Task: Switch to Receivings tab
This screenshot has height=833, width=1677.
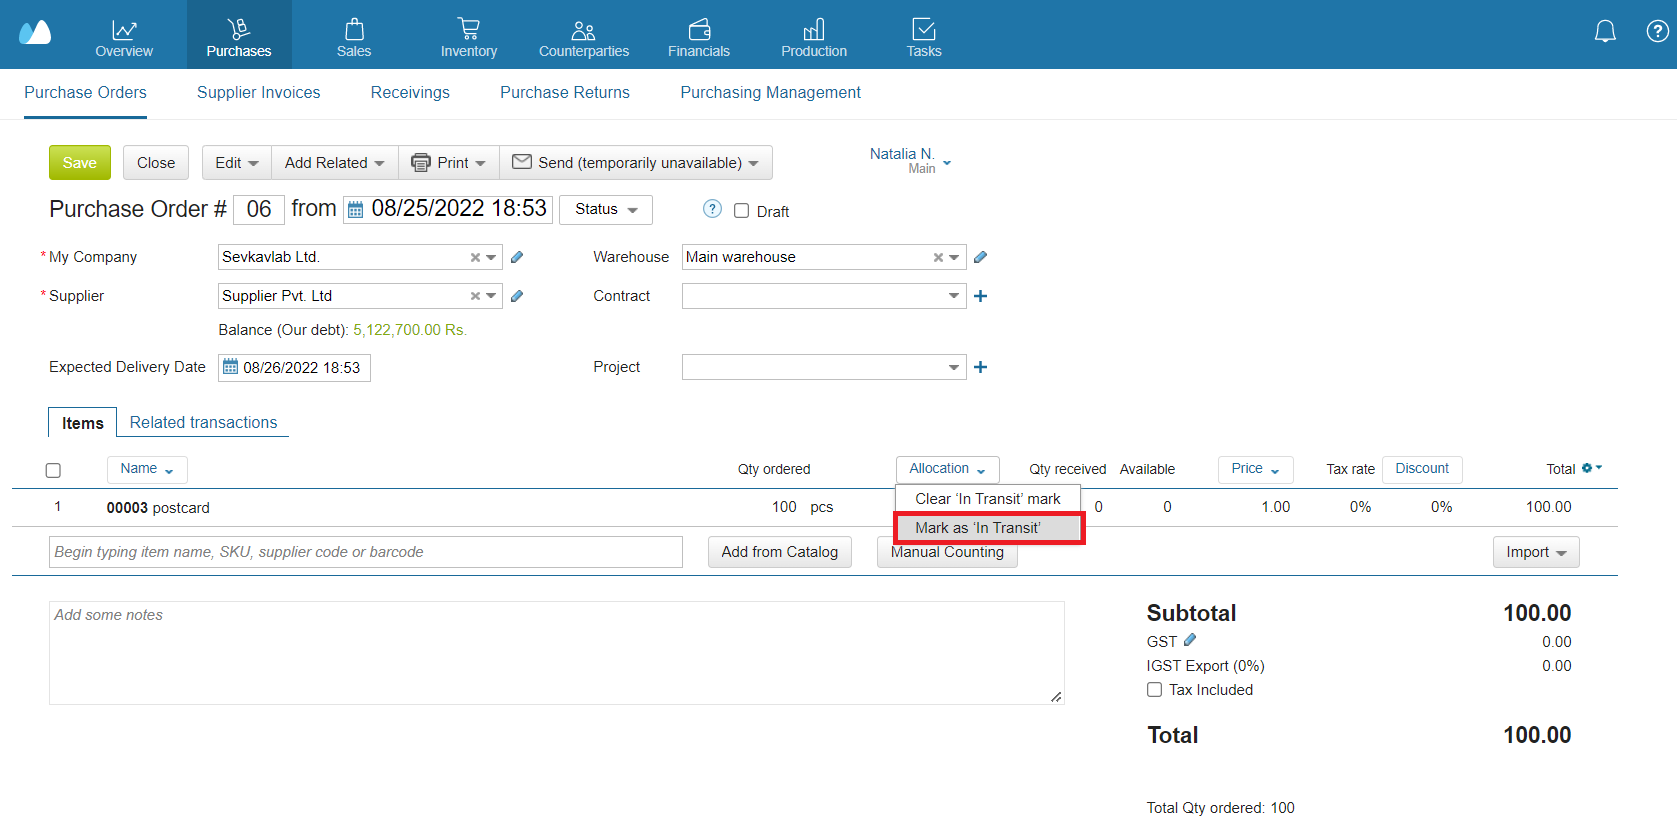Action: (x=410, y=92)
